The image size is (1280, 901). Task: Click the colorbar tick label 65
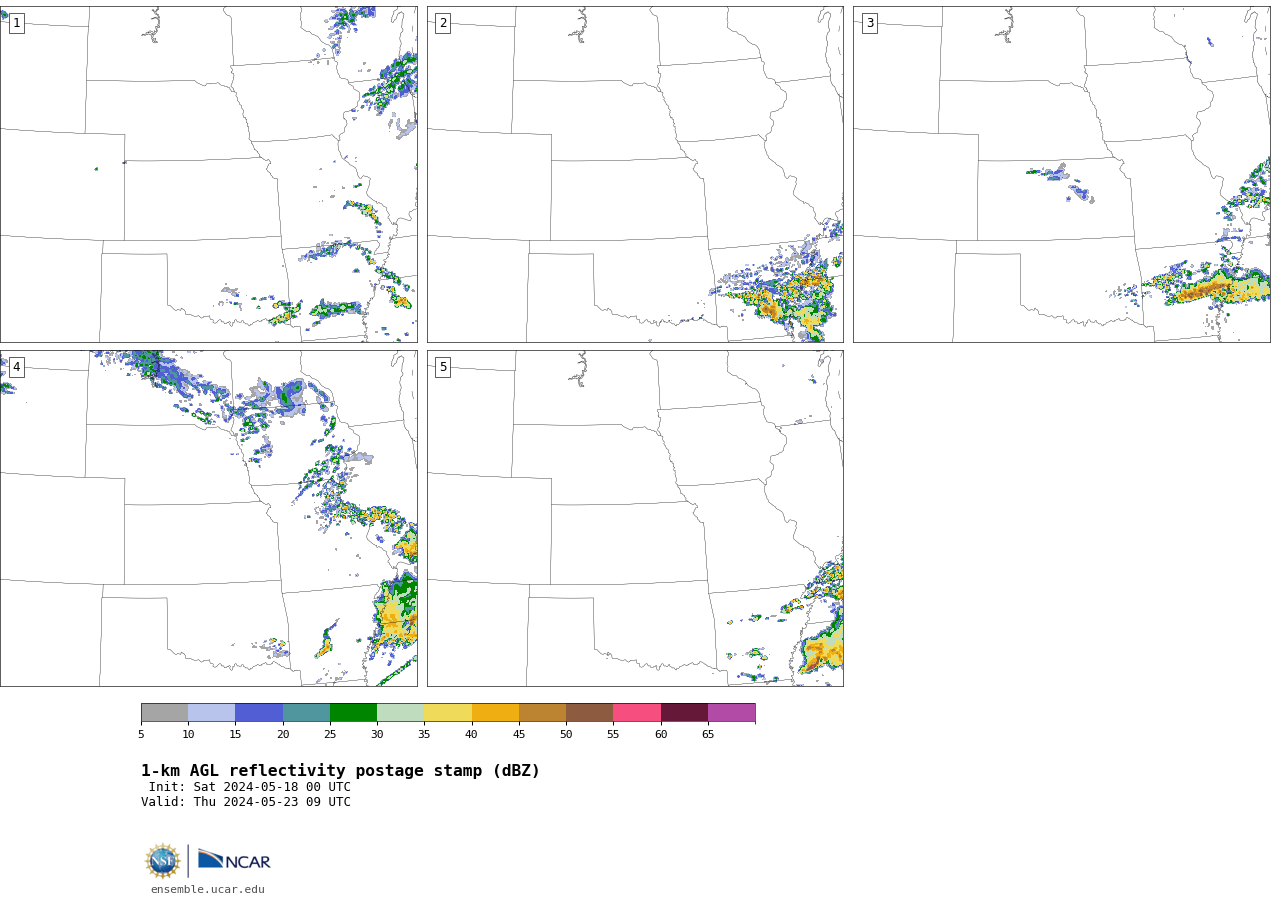click(708, 735)
